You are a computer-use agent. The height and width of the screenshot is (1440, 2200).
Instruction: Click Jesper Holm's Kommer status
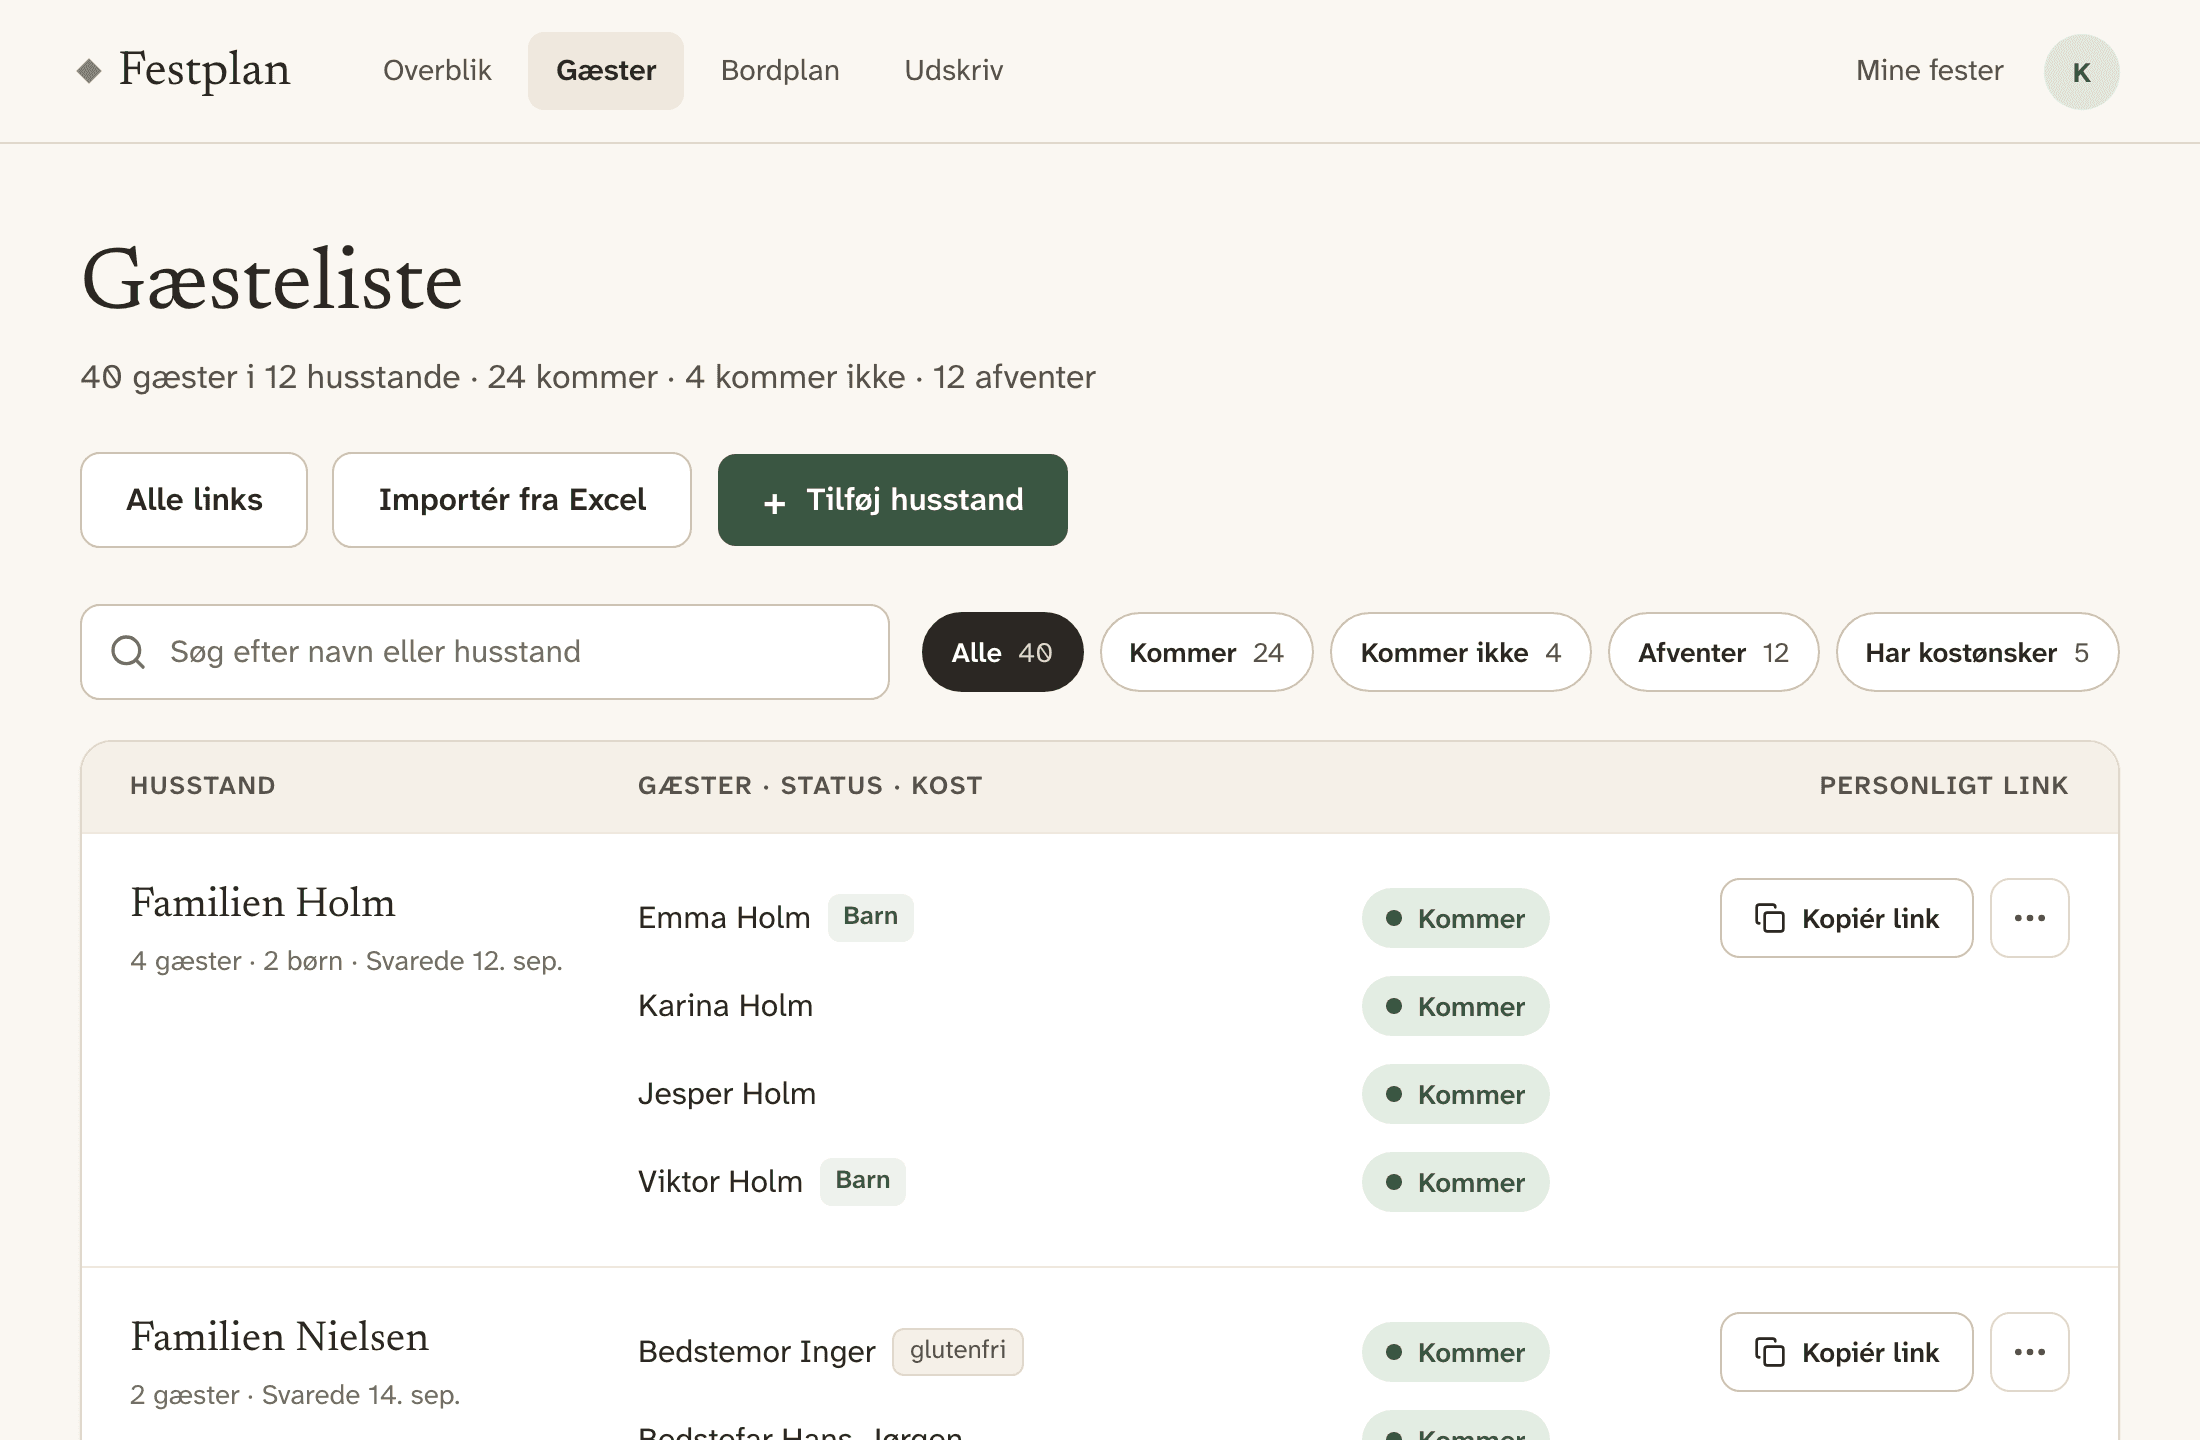[1455, 1094]
